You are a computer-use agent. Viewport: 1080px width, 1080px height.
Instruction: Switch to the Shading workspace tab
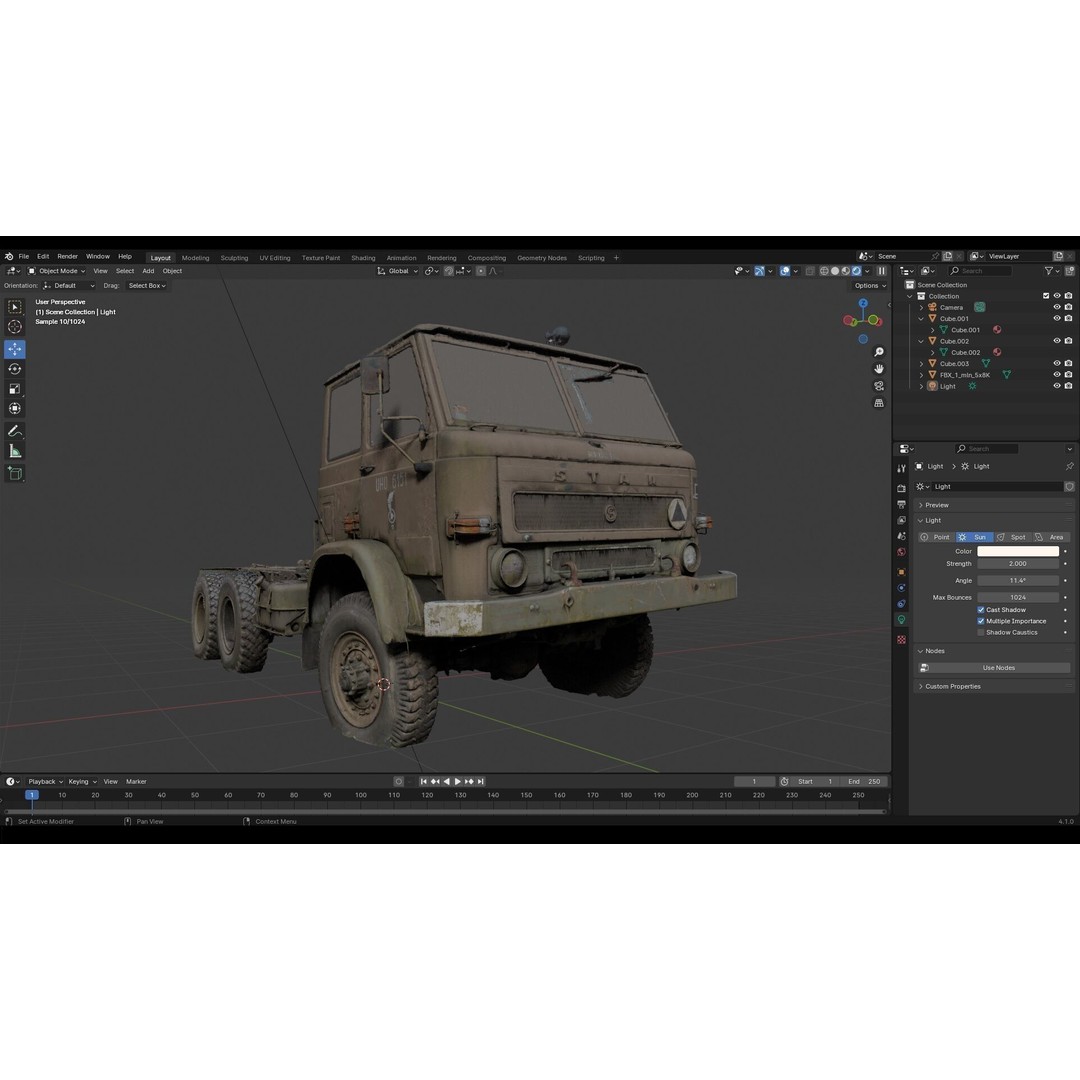363,258
